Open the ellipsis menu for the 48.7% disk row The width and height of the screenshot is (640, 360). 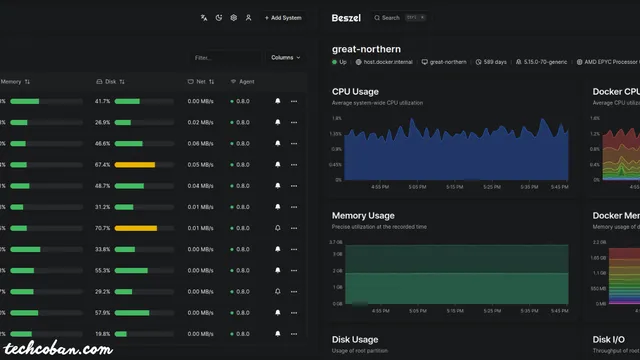[294, 186]
